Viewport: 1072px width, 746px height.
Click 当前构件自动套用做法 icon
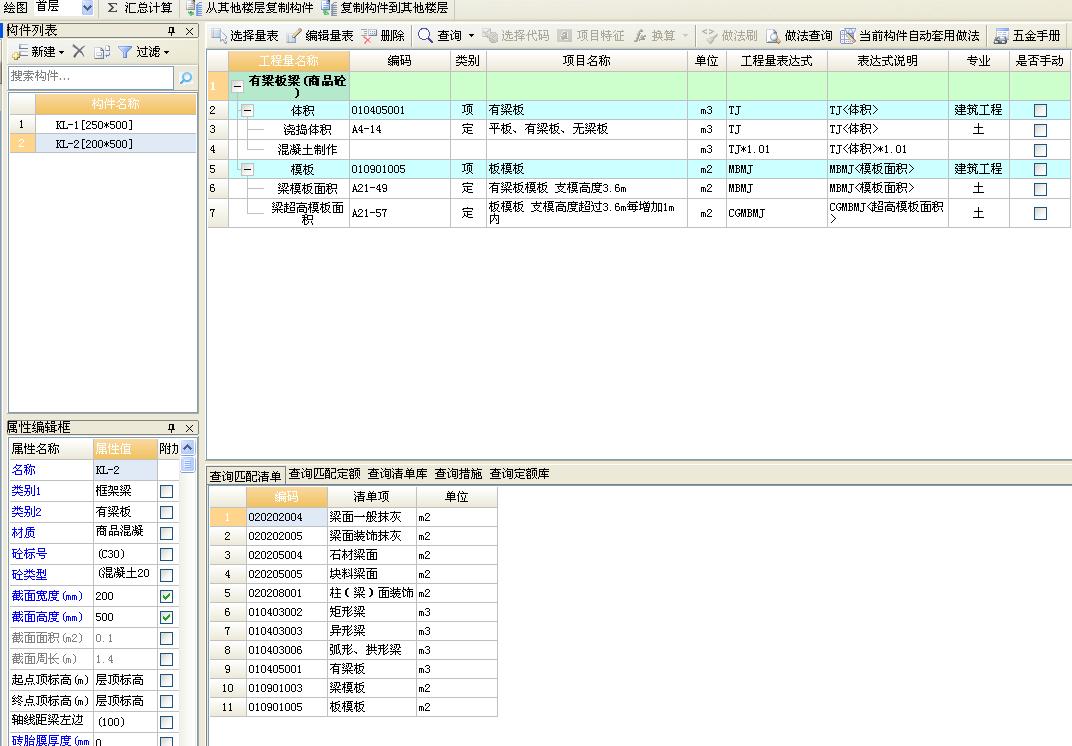click(x=848, y=36)
